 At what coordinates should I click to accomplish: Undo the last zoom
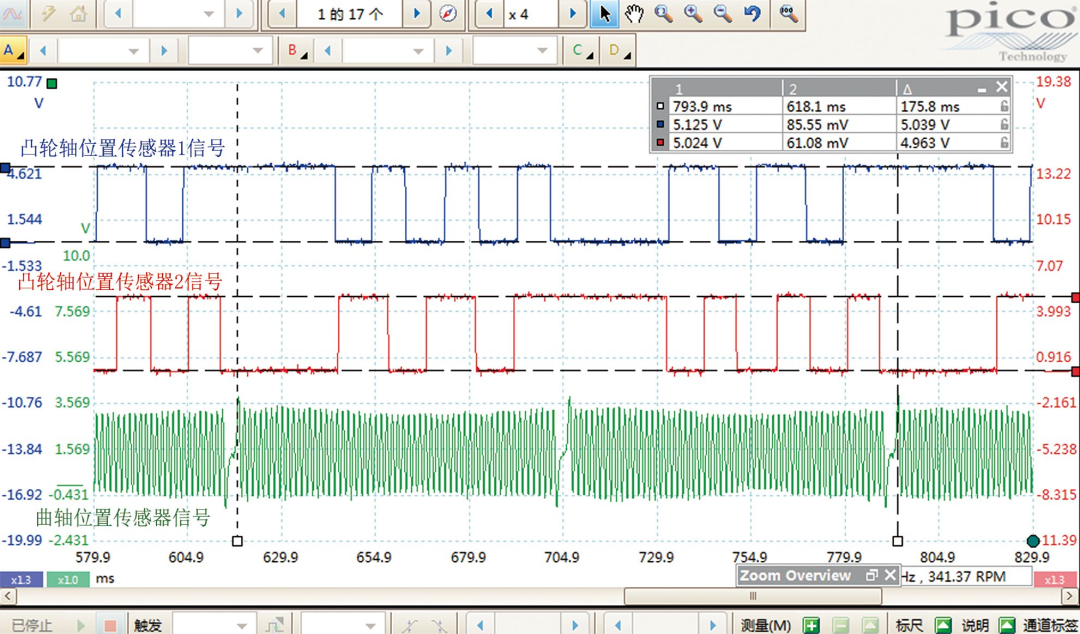click(x=752, y=14)
